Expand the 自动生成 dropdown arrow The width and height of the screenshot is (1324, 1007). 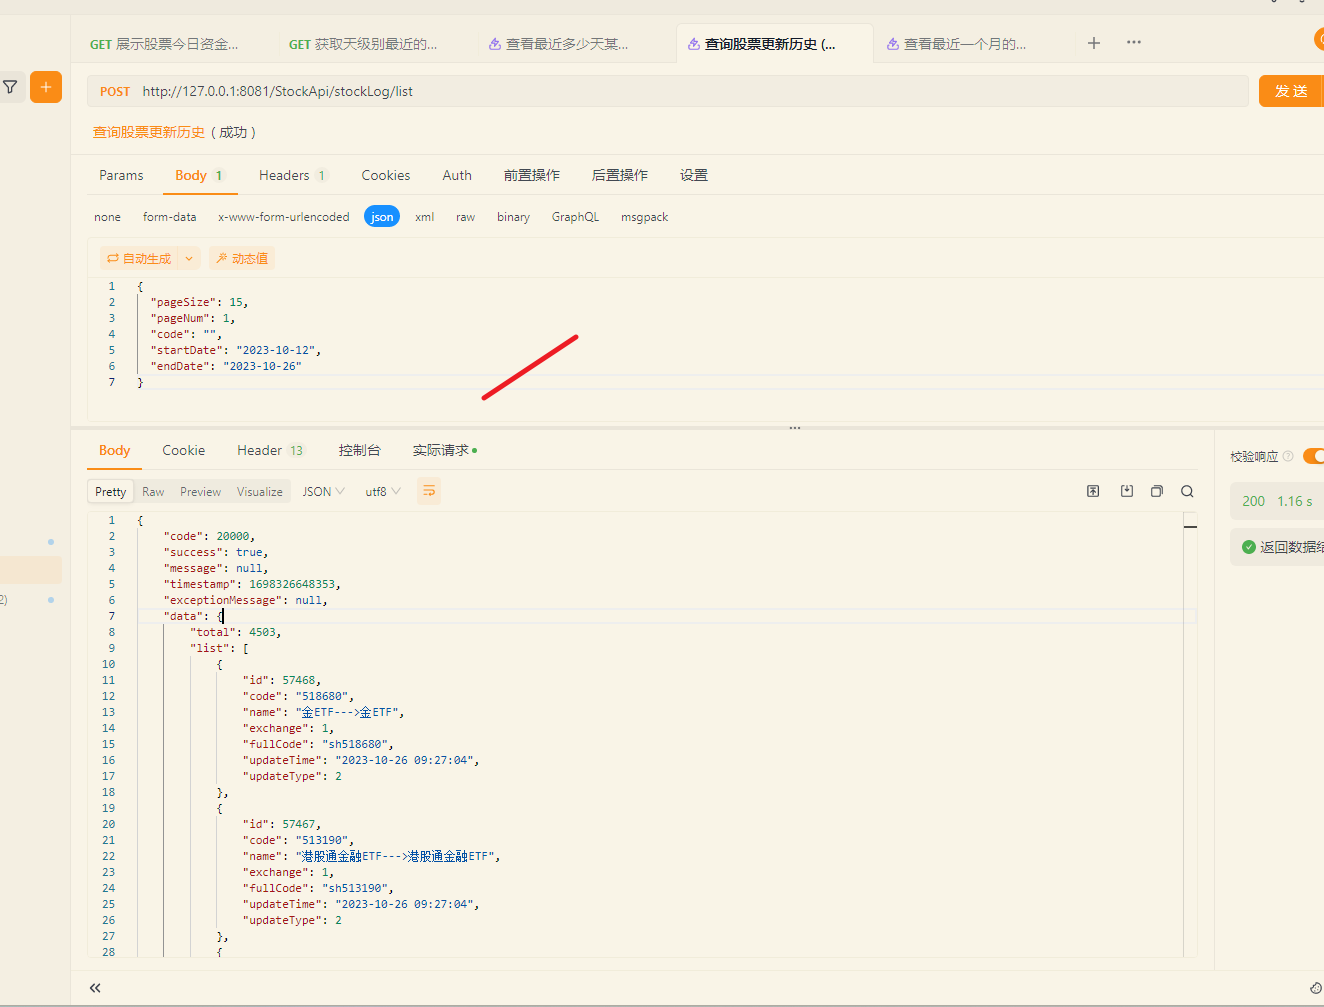(x=189, y=258)
